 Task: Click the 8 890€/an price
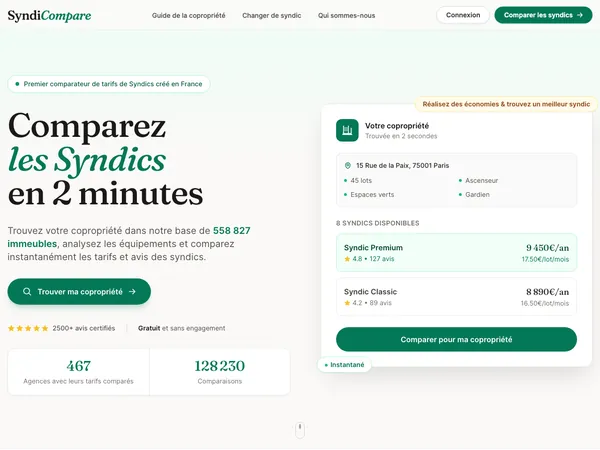[547, 292]
